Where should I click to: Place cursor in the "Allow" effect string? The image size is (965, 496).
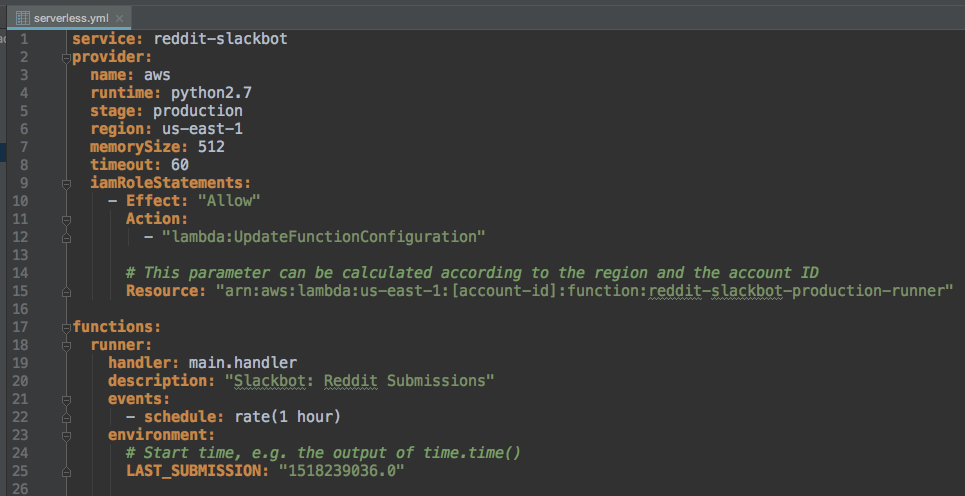(228, 201)
